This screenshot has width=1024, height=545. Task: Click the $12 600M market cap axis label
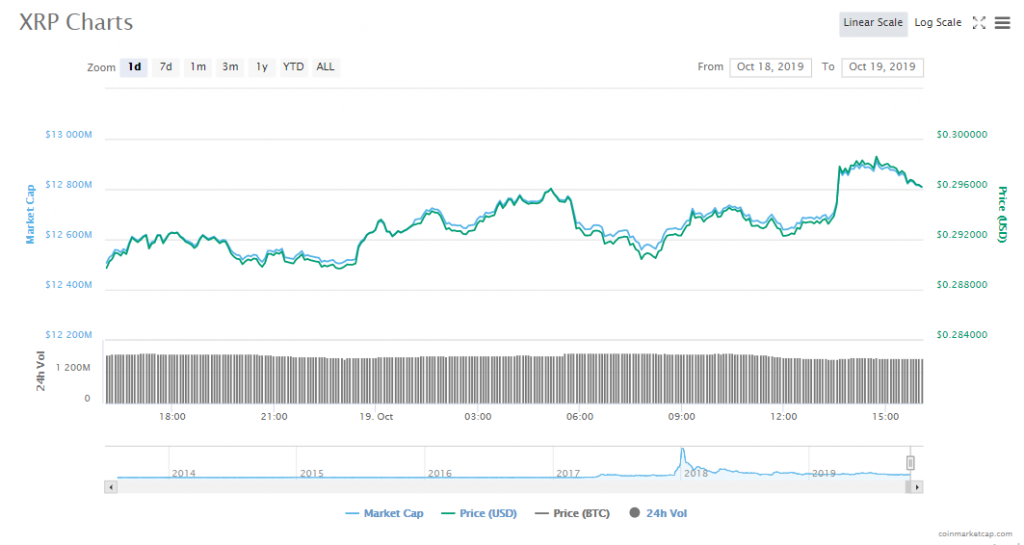click(x=69, y=235)
